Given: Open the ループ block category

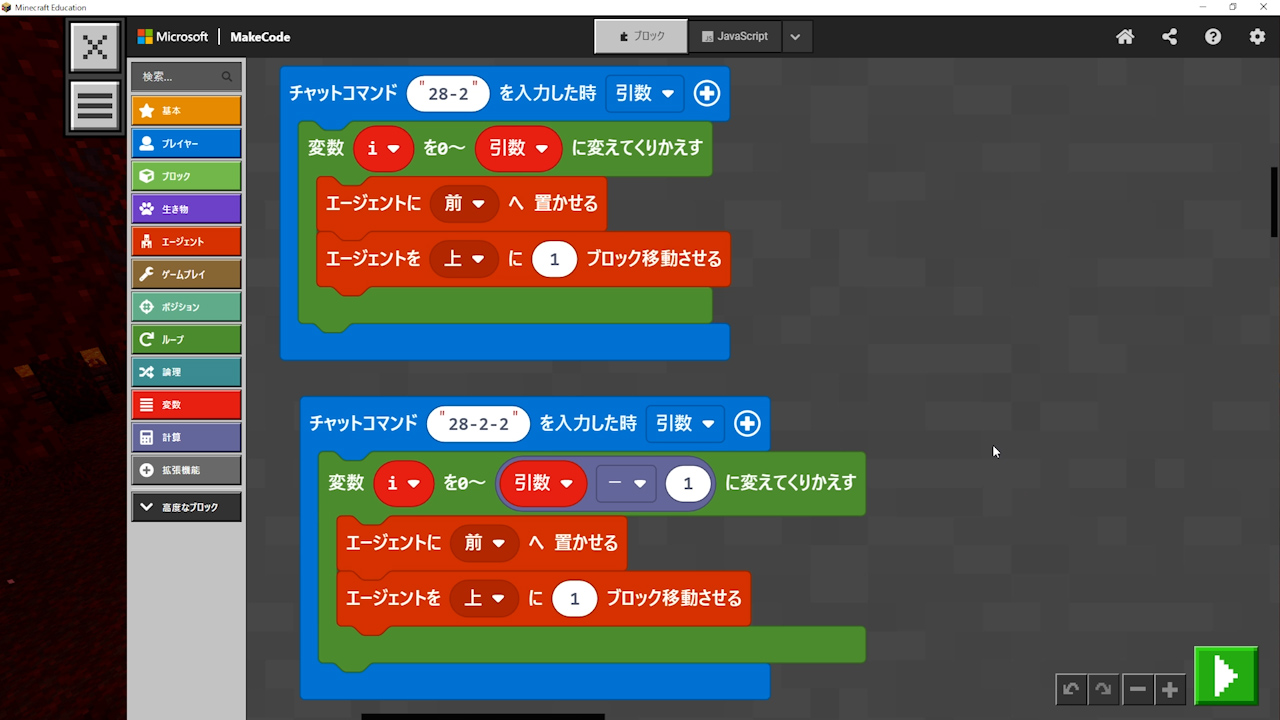Looking at the screenshot, I should coord(186,339).
